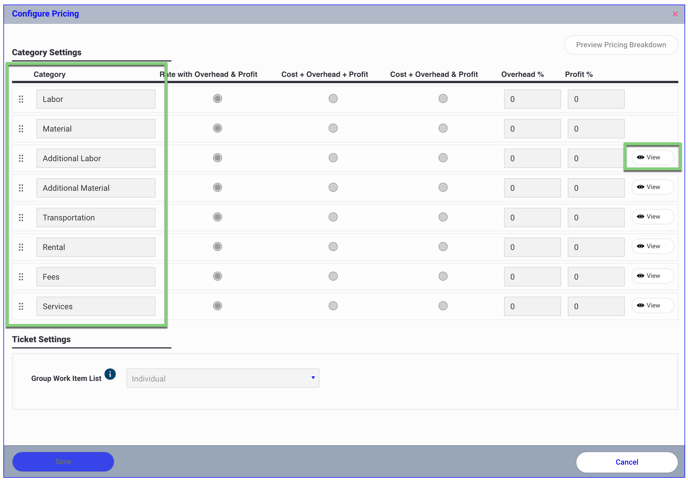Click the Material category name field
688x480 pixels.
[96, 129]
